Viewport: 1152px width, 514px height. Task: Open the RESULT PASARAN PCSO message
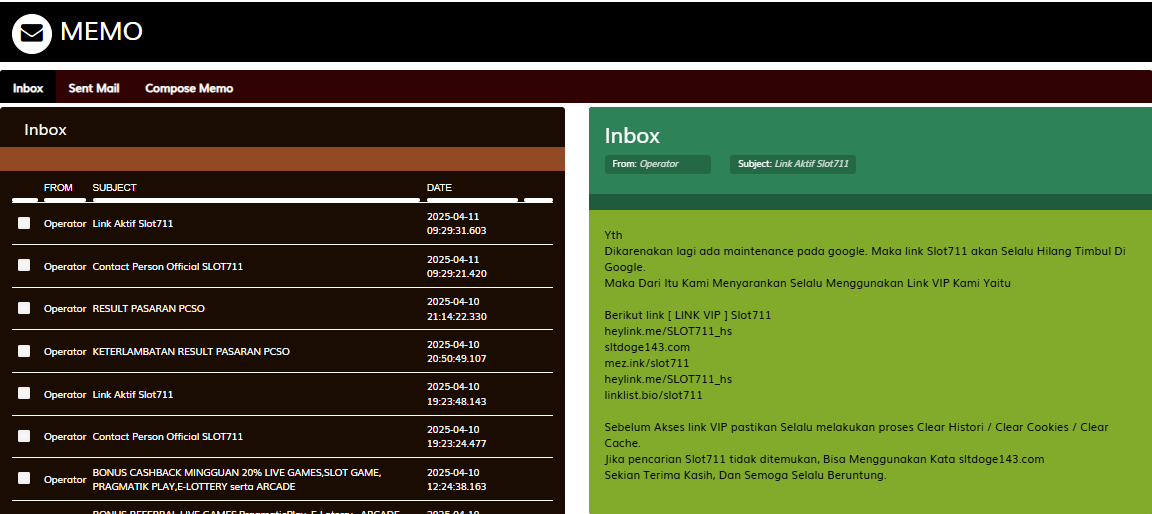148,308
